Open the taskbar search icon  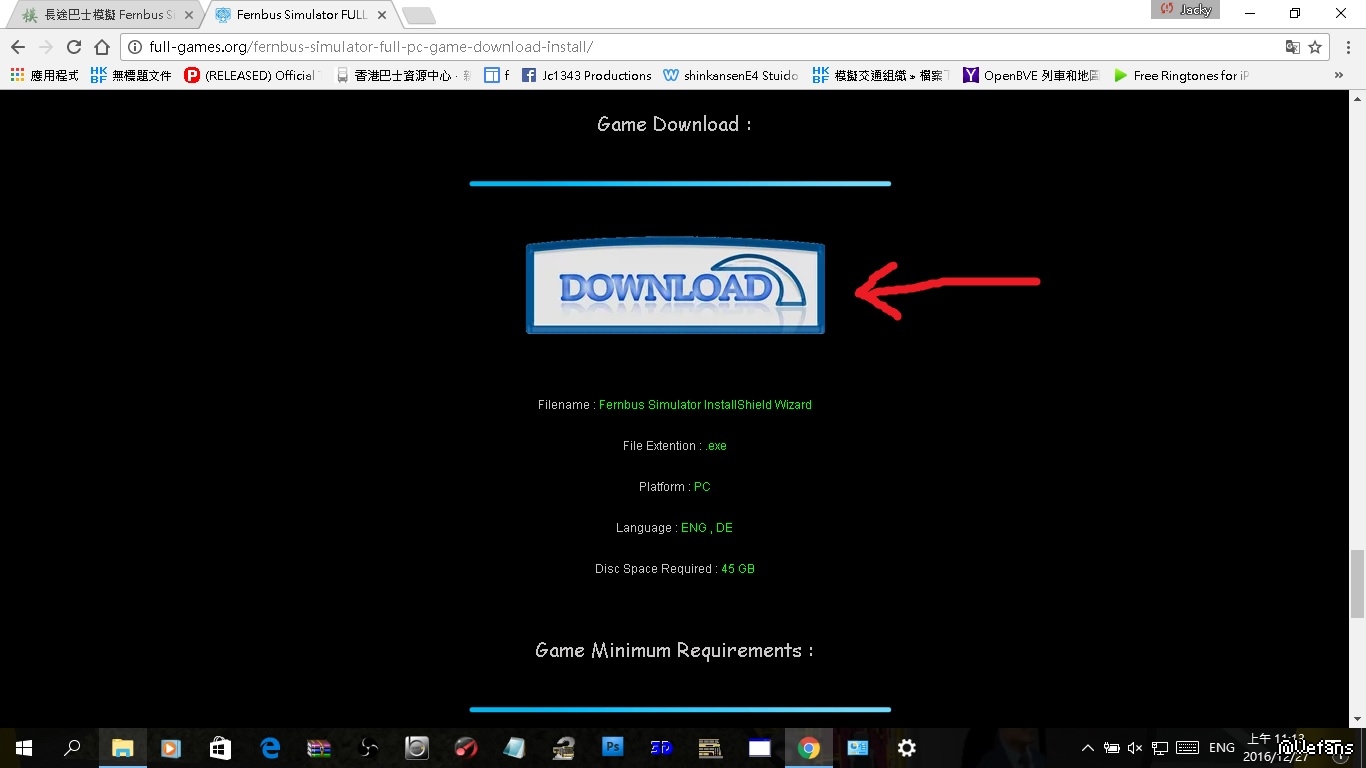tap(72, 747)
